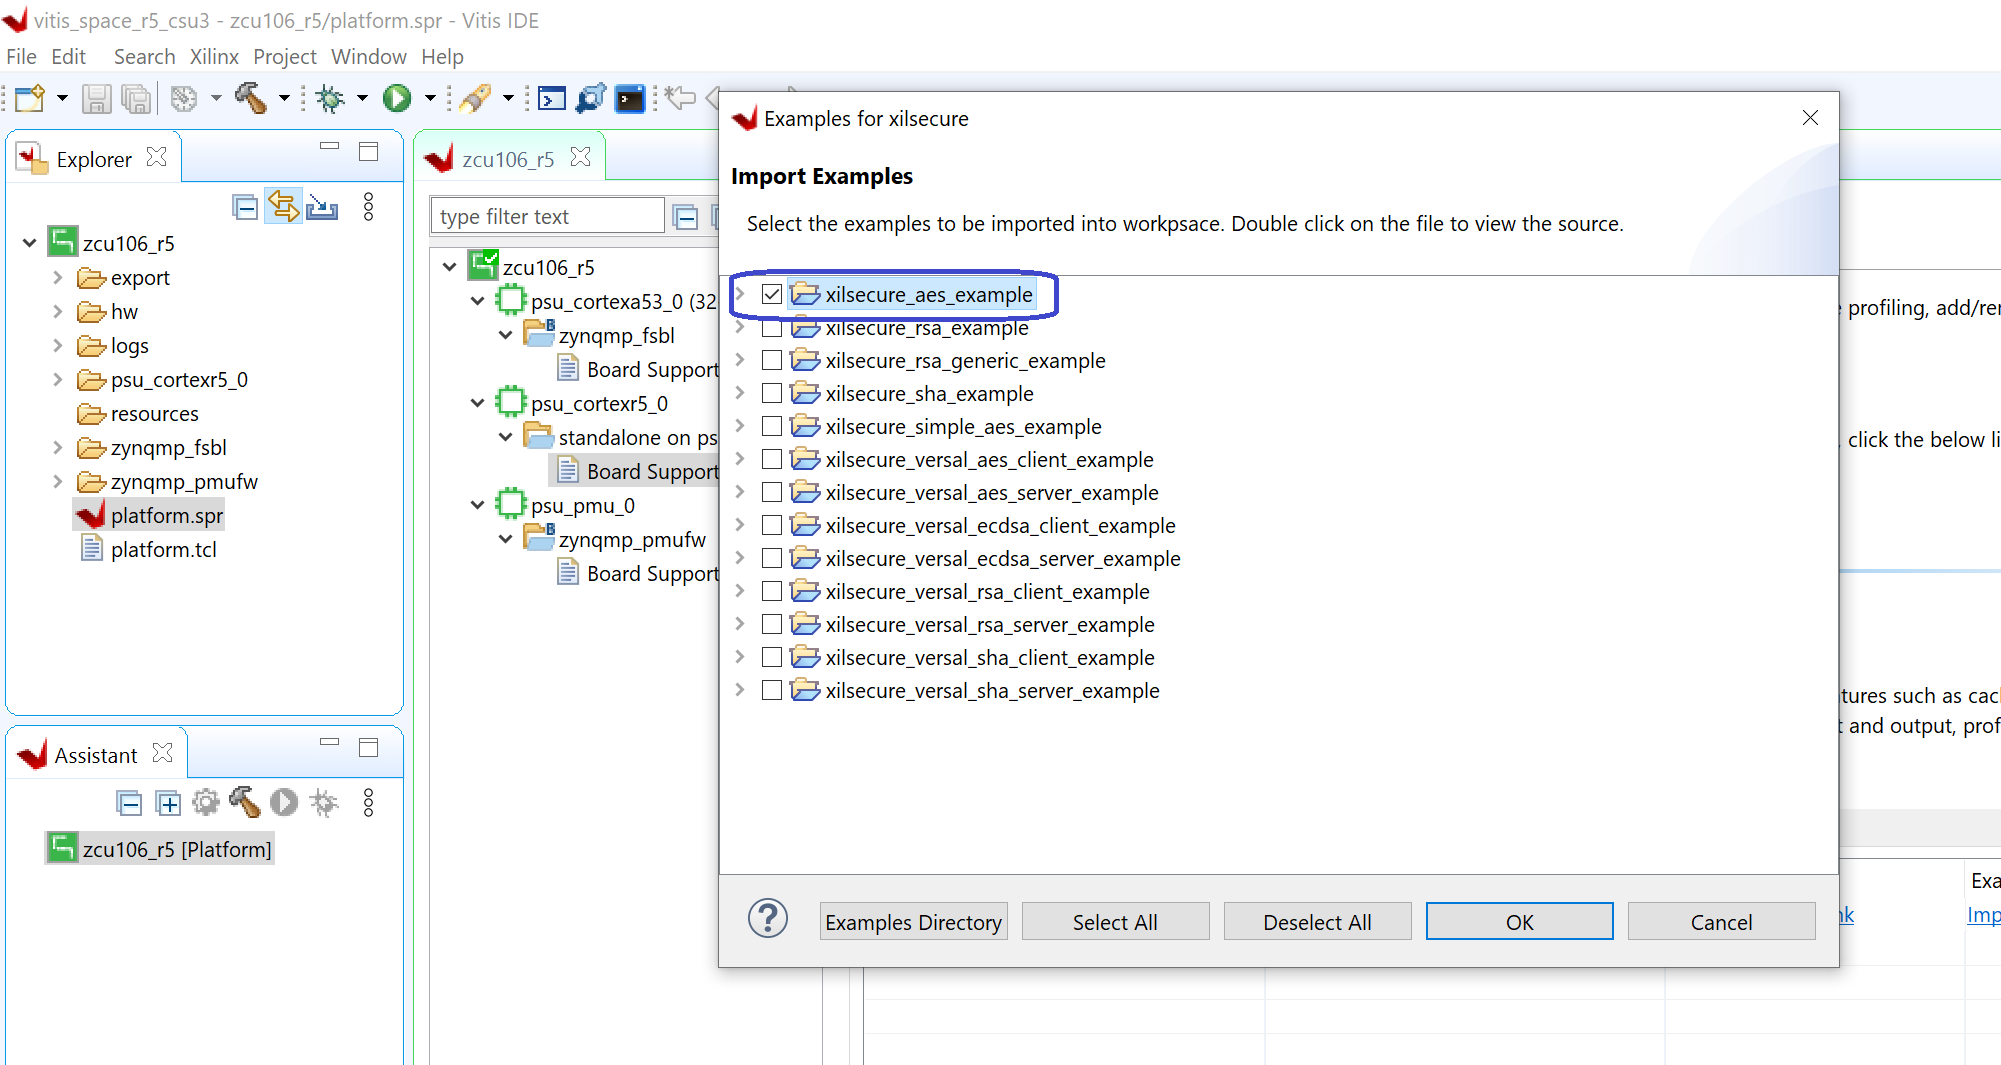This screenshot has width=2001, height=1065.
Task: Open the Help menu
Action: click(x=442, y=56)
